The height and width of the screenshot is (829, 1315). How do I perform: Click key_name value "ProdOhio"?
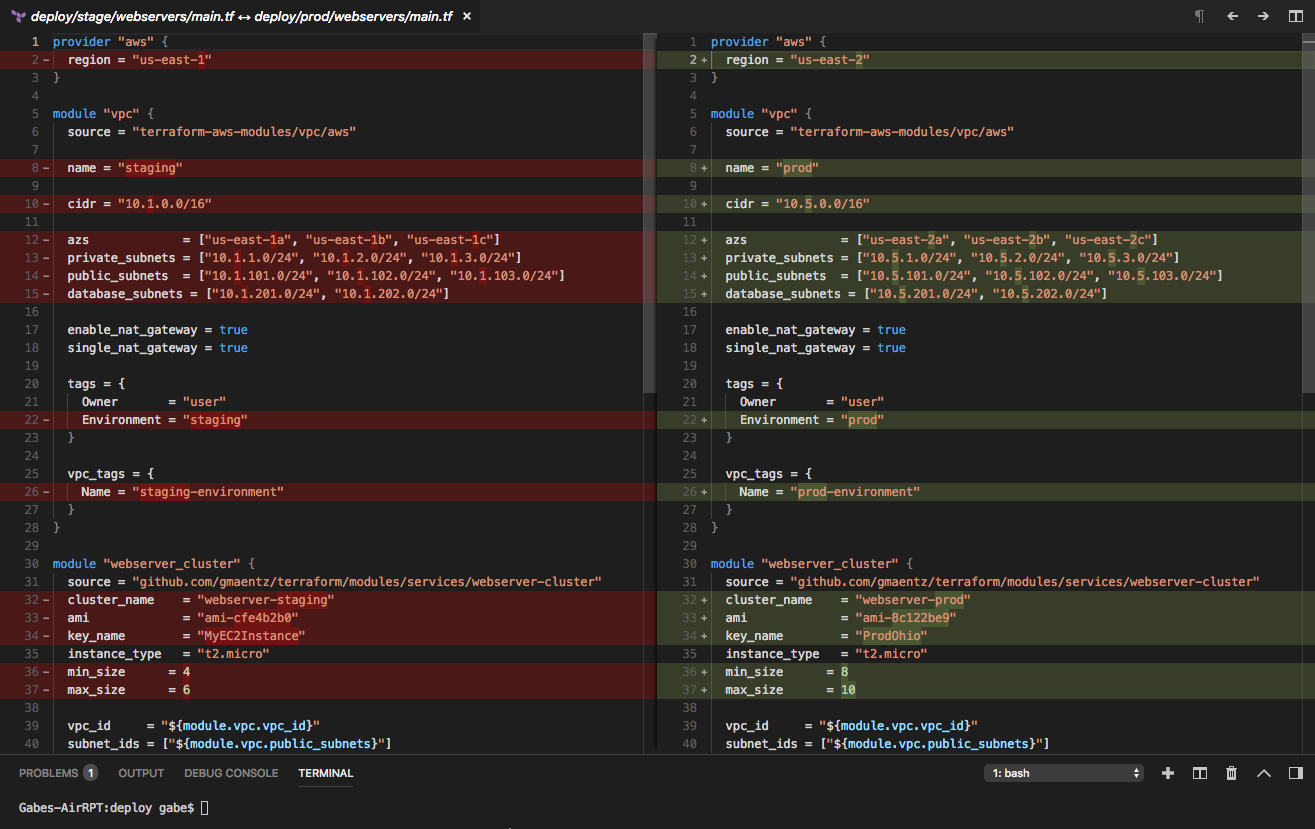(x=891, y=636)
